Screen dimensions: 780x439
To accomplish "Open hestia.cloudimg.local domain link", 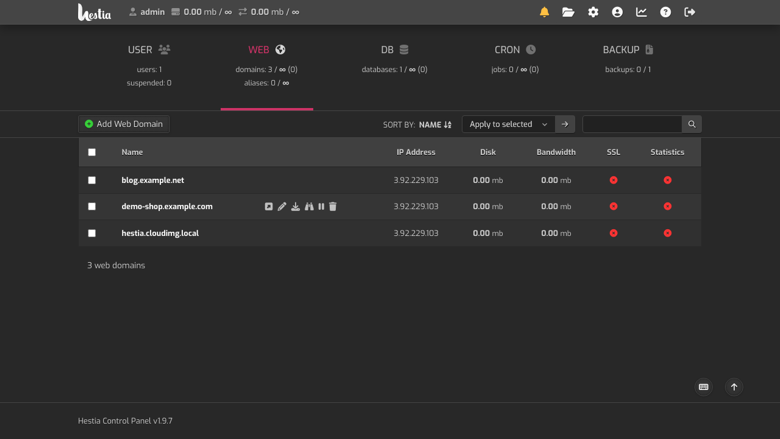I will (160, 233).
